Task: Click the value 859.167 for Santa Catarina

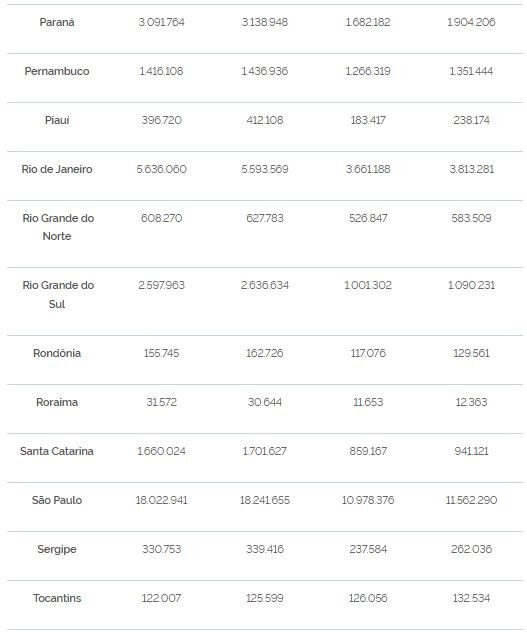Action: point(368,451)
